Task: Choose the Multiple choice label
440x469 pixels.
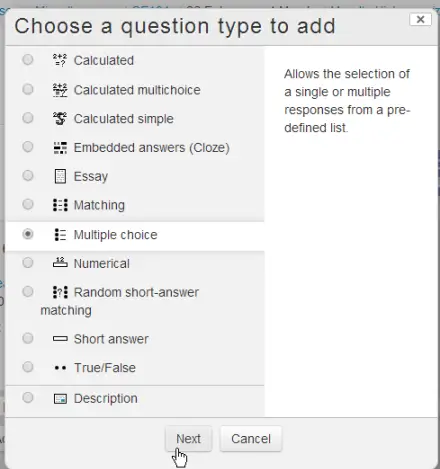Action: point(115,235)
